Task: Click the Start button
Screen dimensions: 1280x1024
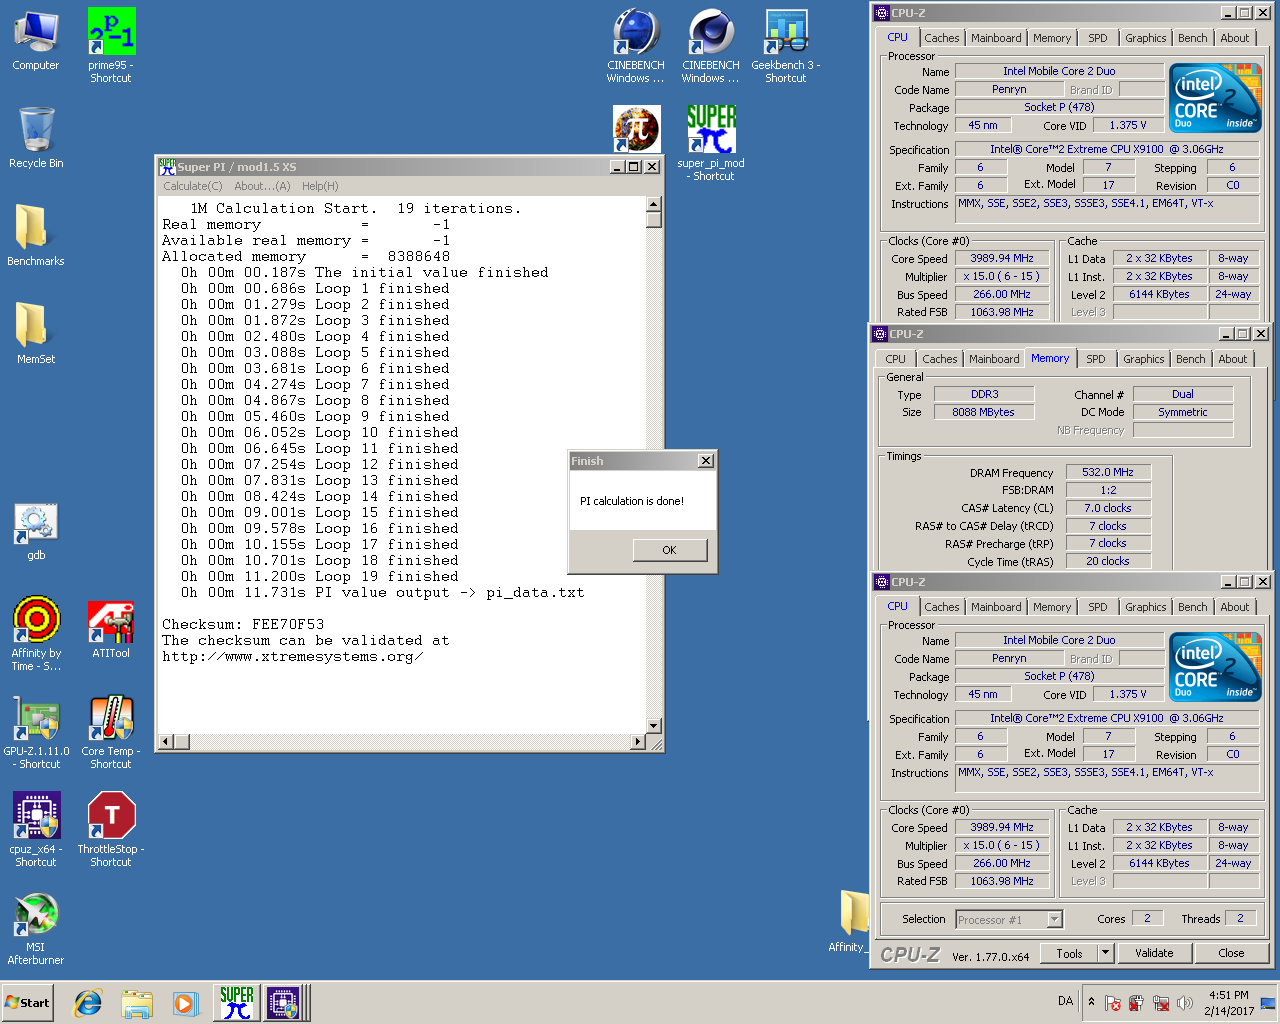Action: pyautogui.click(x=27, y=1003)
